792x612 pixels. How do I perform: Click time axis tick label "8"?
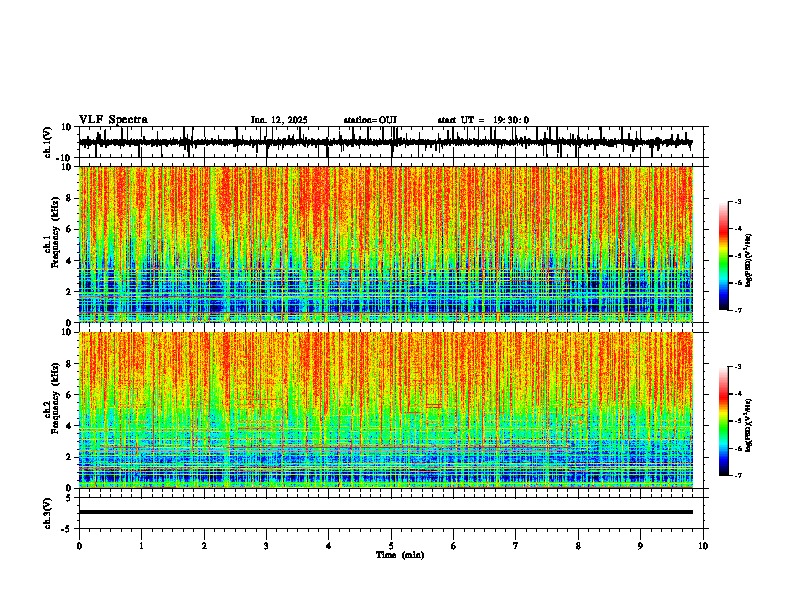point(578,546)
